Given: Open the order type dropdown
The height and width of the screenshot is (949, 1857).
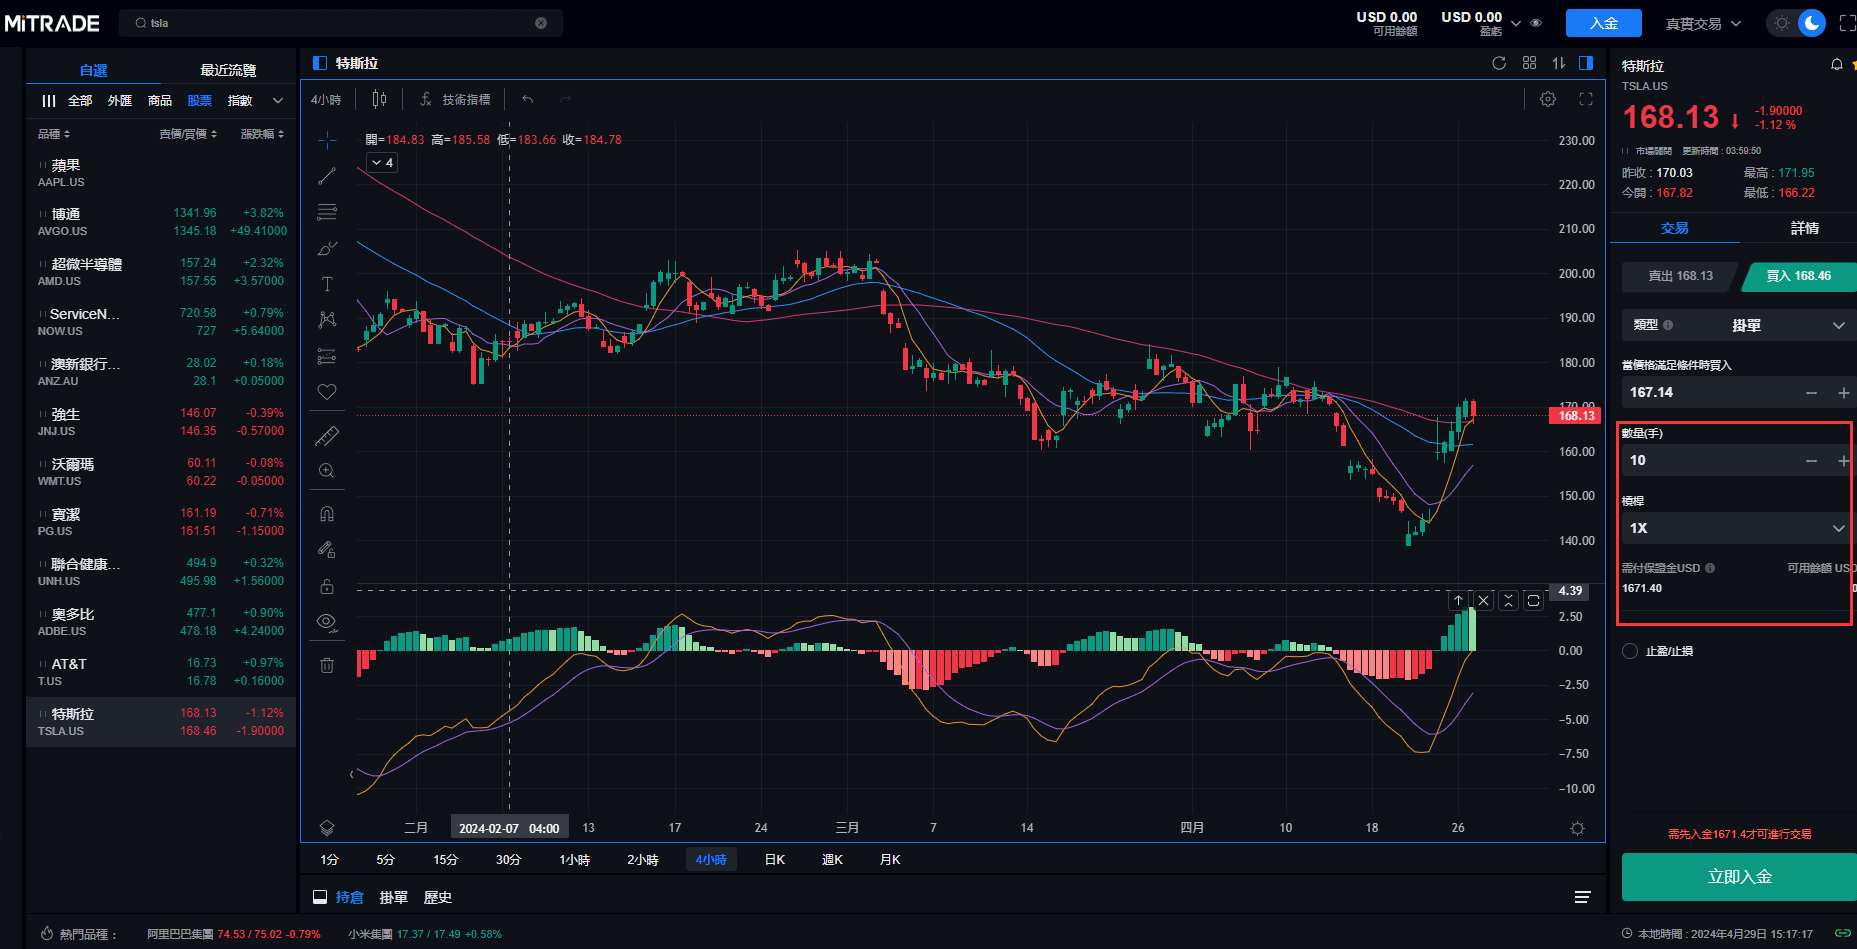Looking at the screenshot, I should tap(1738, 325).
